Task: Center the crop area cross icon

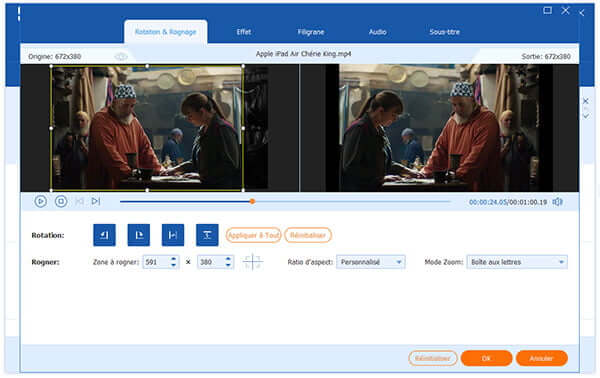Action: (253, 262)
